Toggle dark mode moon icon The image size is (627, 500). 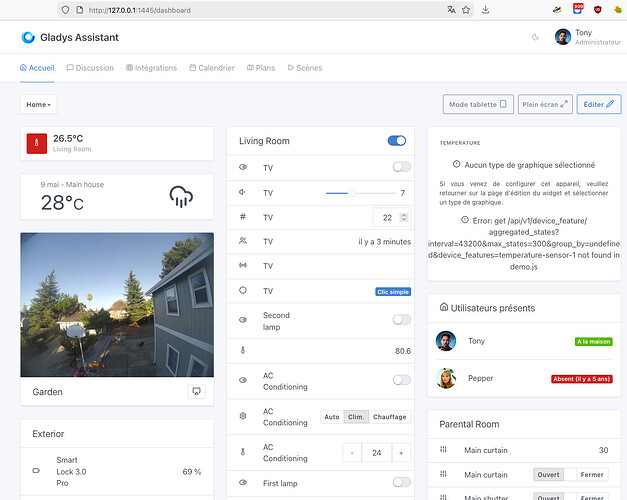536,37
